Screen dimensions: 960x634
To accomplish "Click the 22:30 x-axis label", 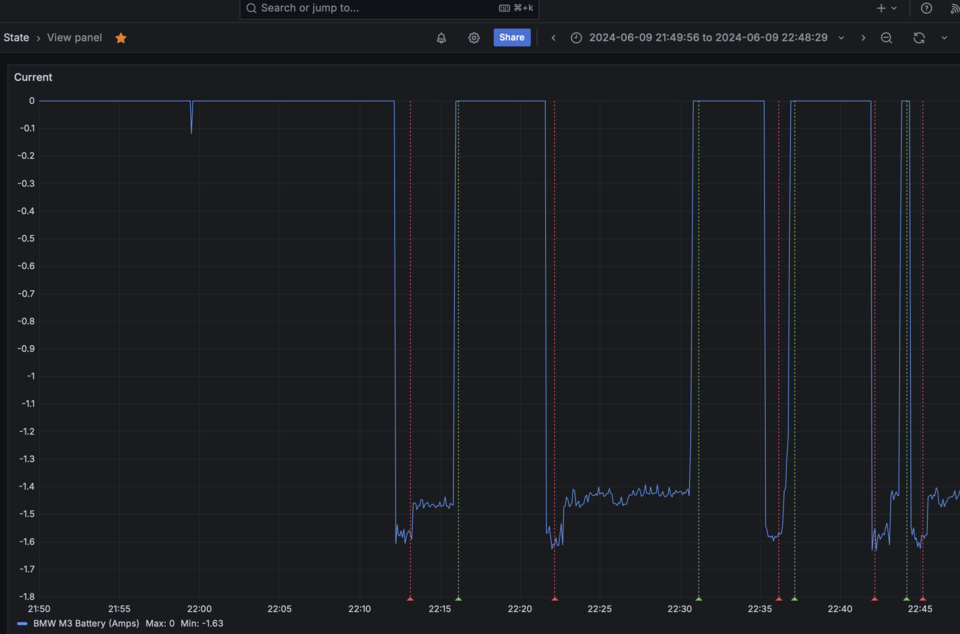I will 680,609.
